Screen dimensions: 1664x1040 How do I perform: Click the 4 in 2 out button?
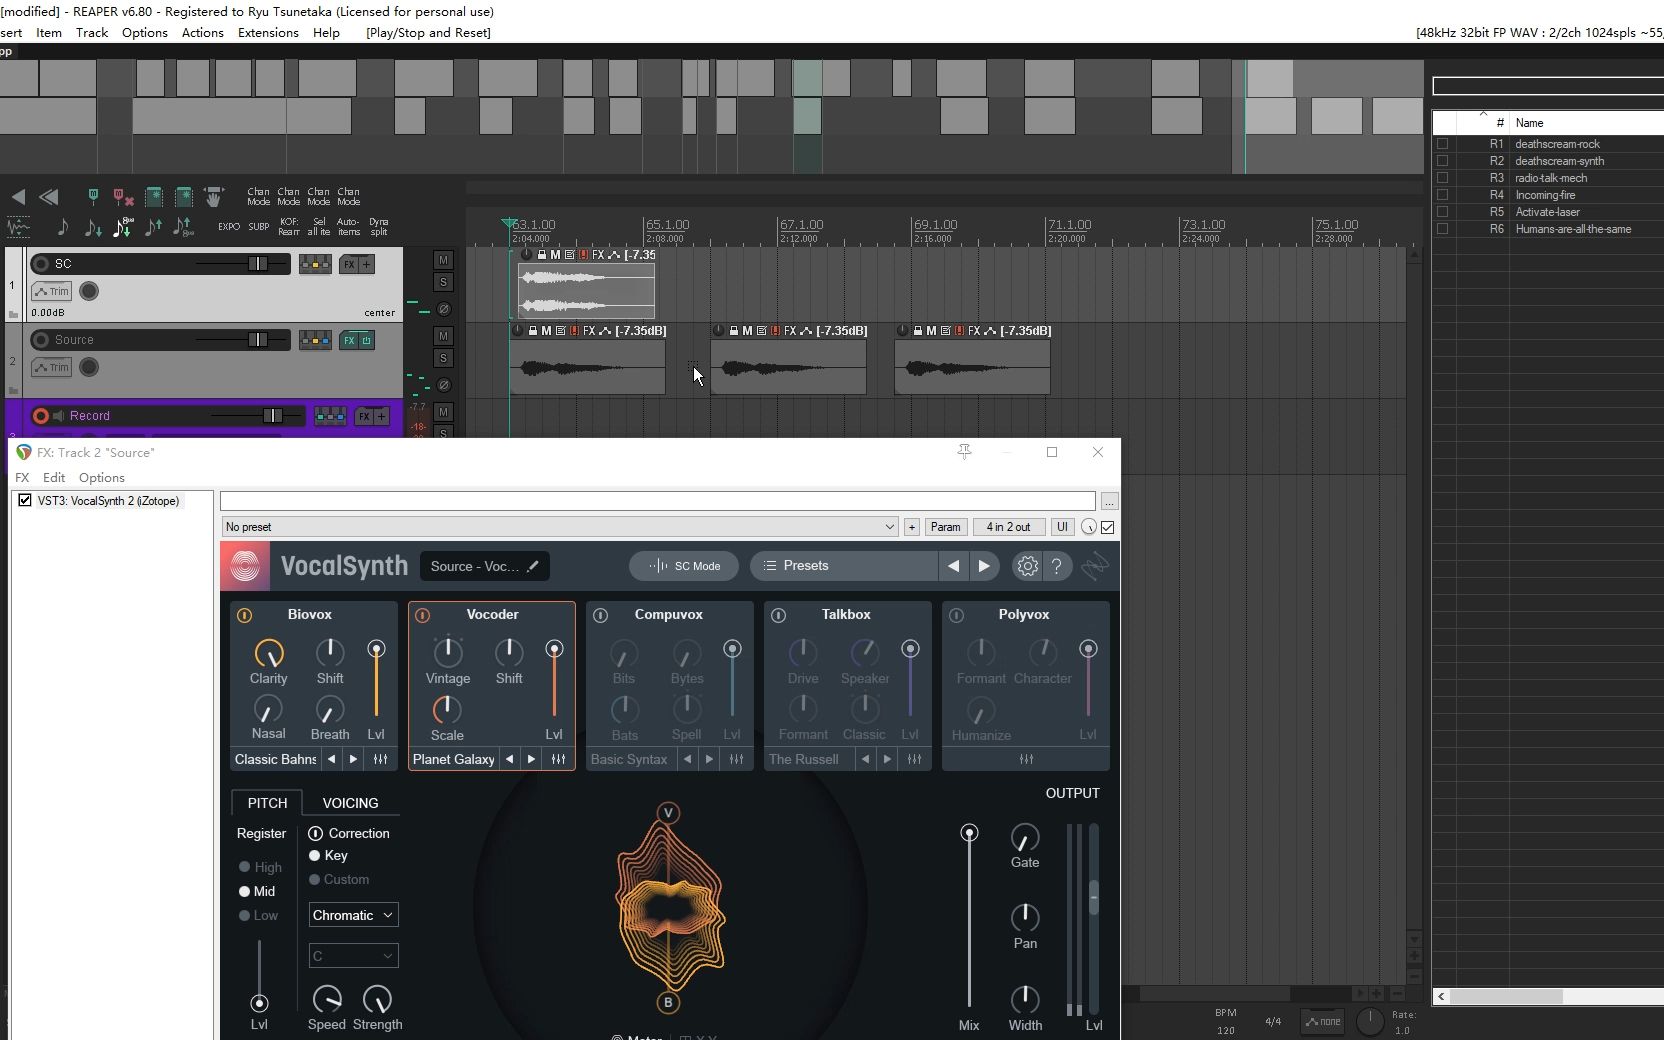[1008, 527]
